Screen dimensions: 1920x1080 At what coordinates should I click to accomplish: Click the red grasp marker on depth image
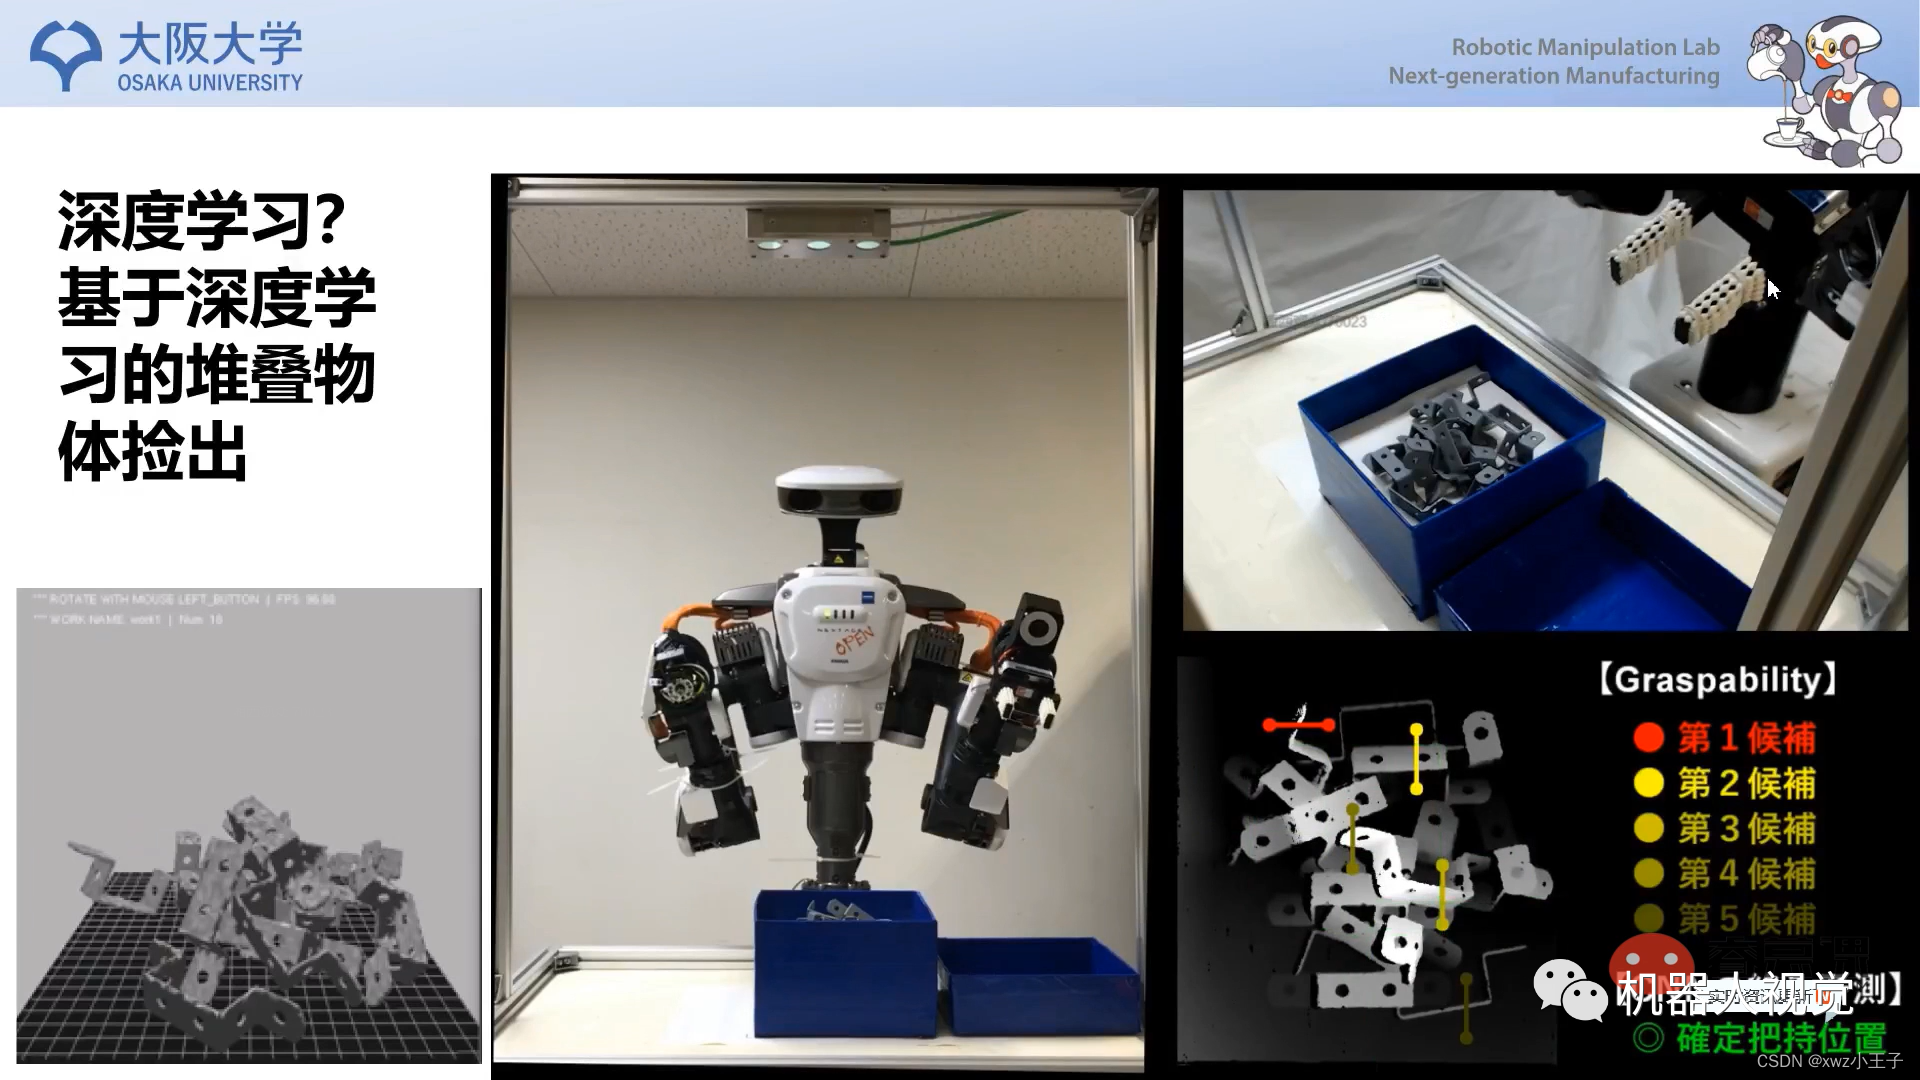point(1298,725)
